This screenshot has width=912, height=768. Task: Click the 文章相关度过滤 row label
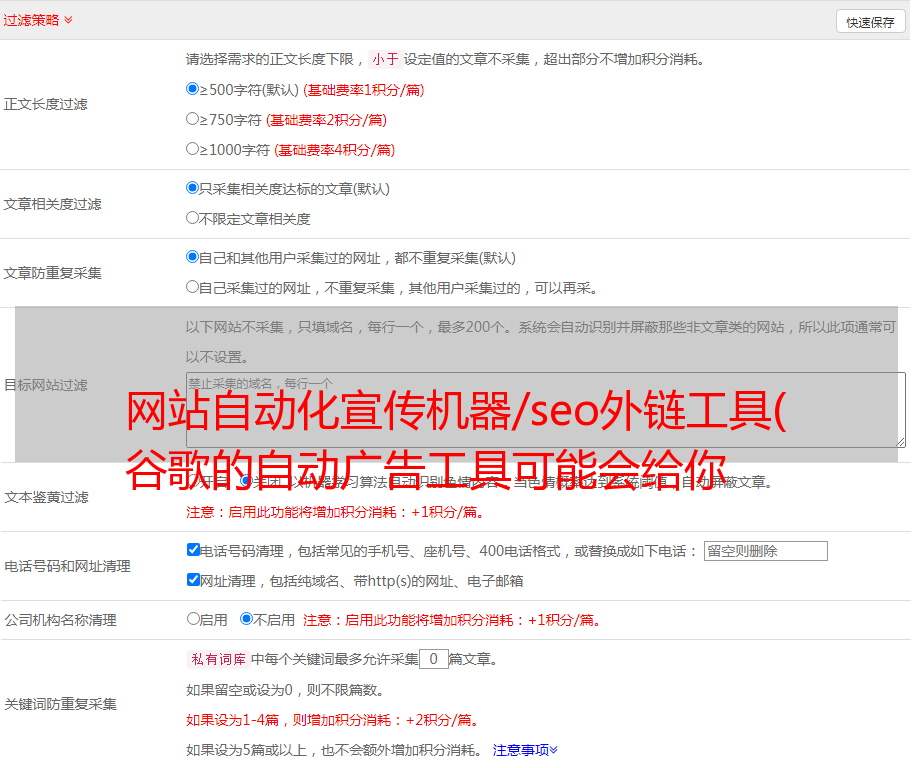[52, 204]
